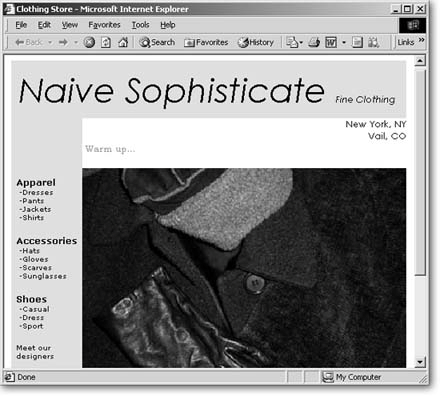This screenshot has height=396, width=440.
Task: Click the Vail, CO text
Action: tap(387, 136)
